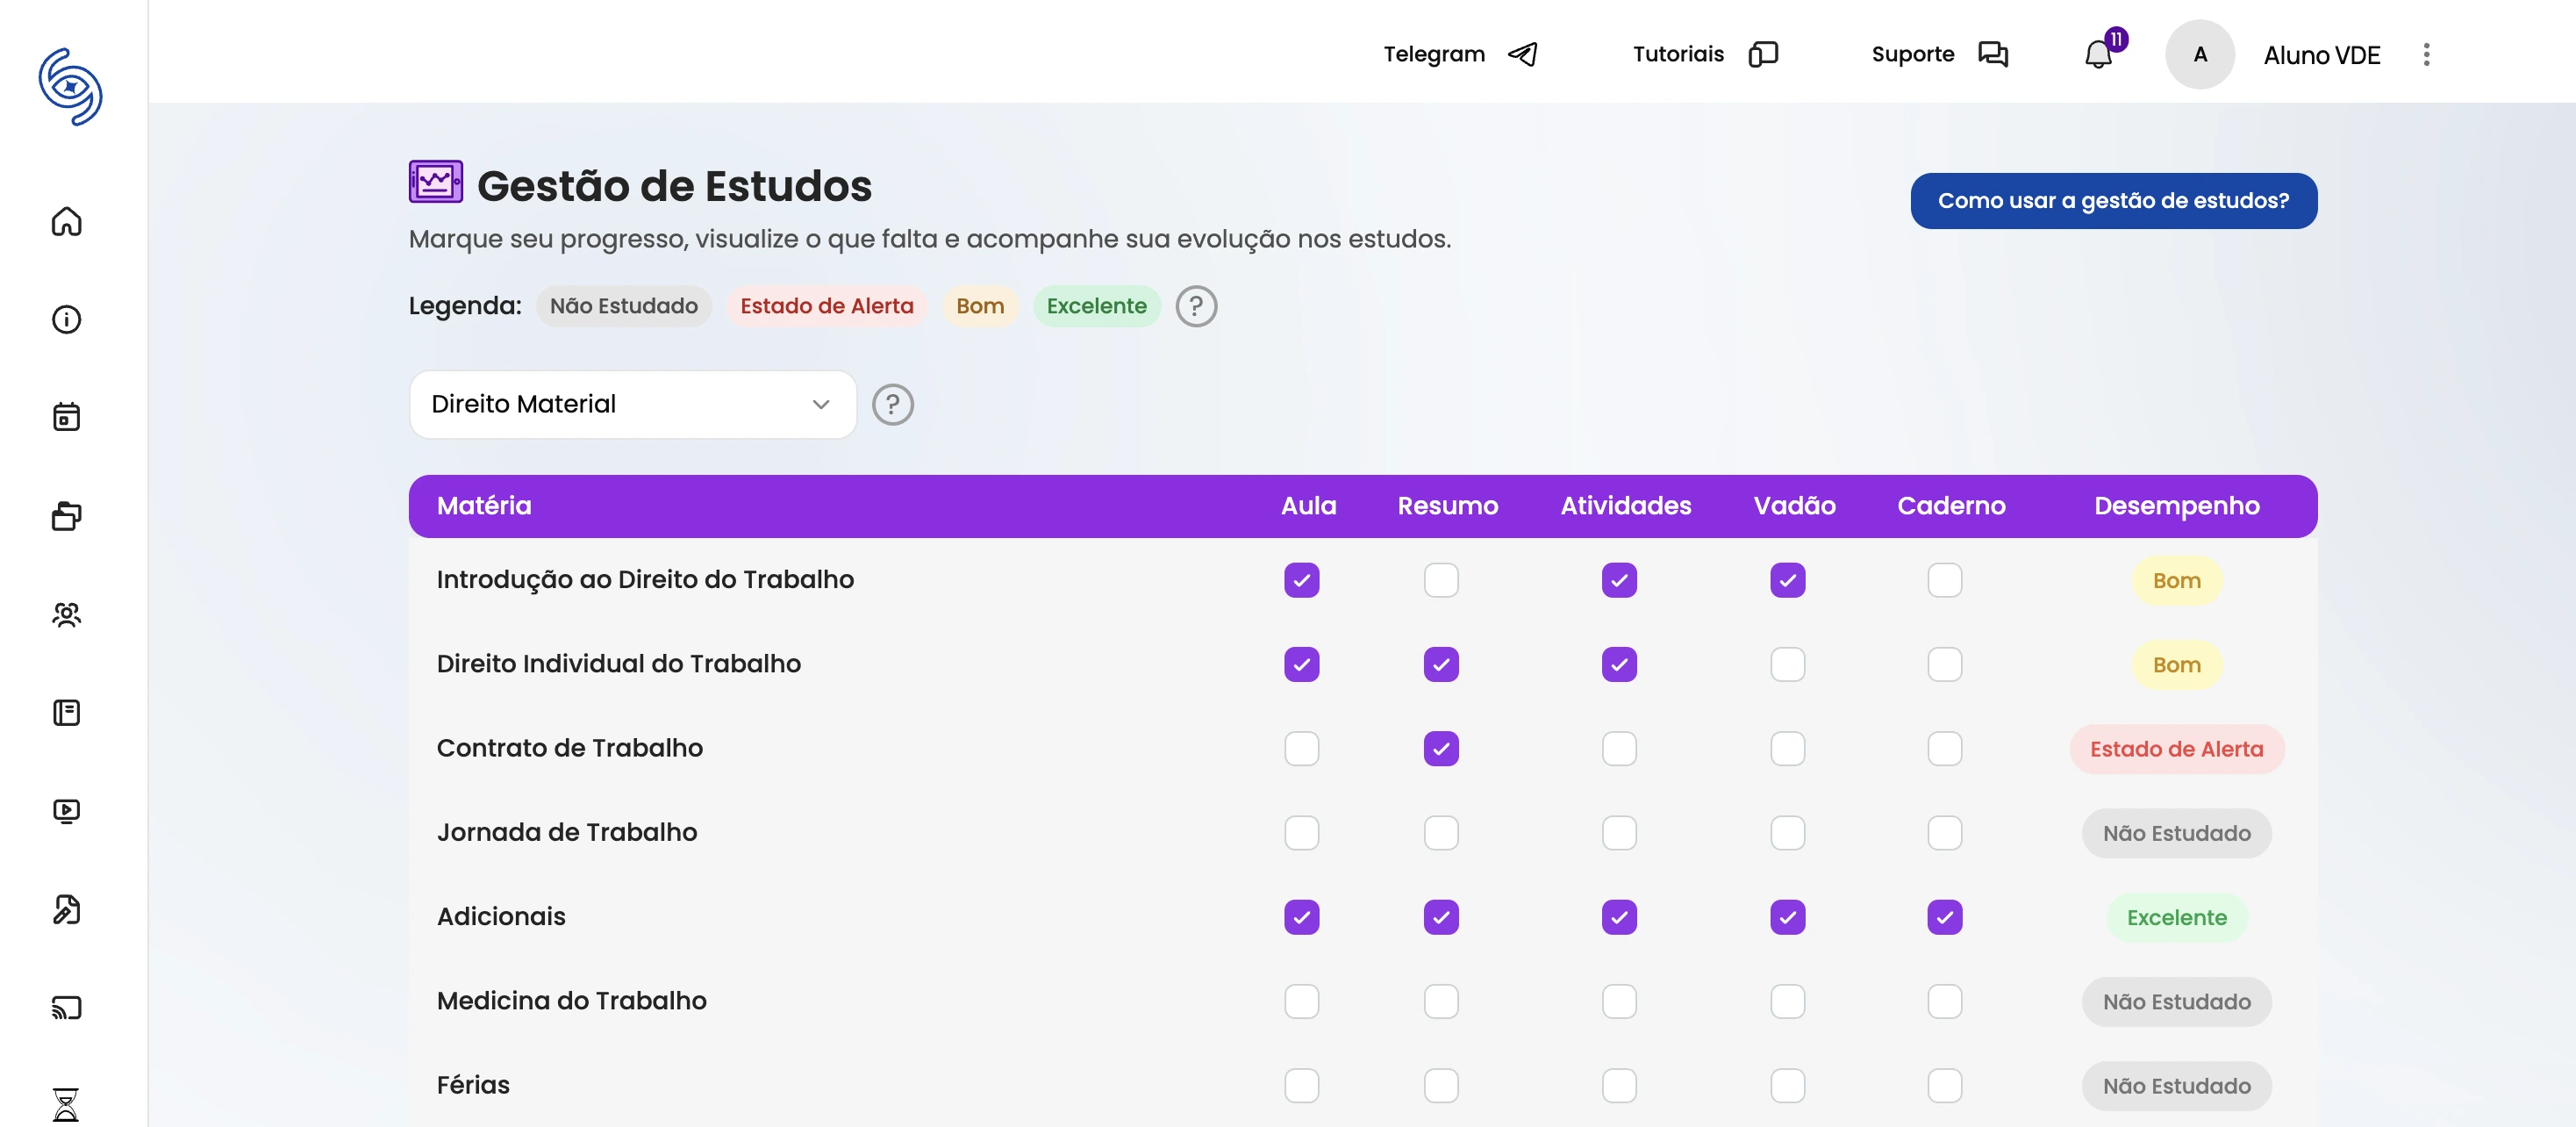The width and height of the screenshot is (2576, 1127).
Task: Open the calendar icon in sidebar
Action: 66,417
